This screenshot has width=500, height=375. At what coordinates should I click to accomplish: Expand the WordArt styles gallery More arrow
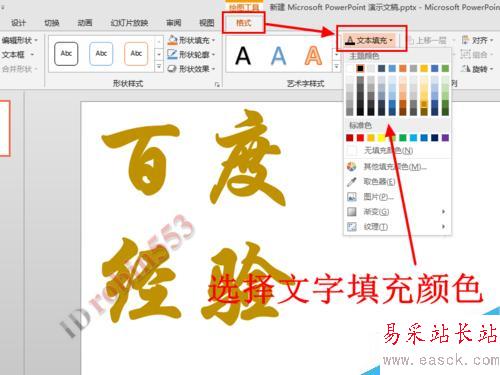(x=336, y=67)
